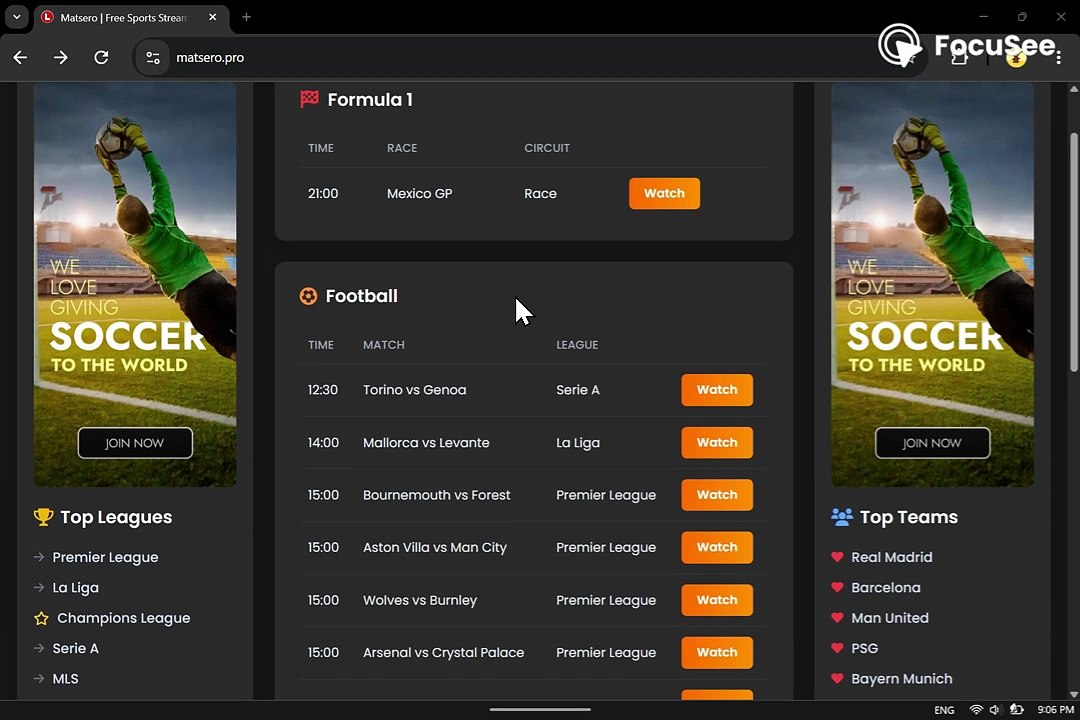Select the Torino vs Genoa match text

point(415,390)
